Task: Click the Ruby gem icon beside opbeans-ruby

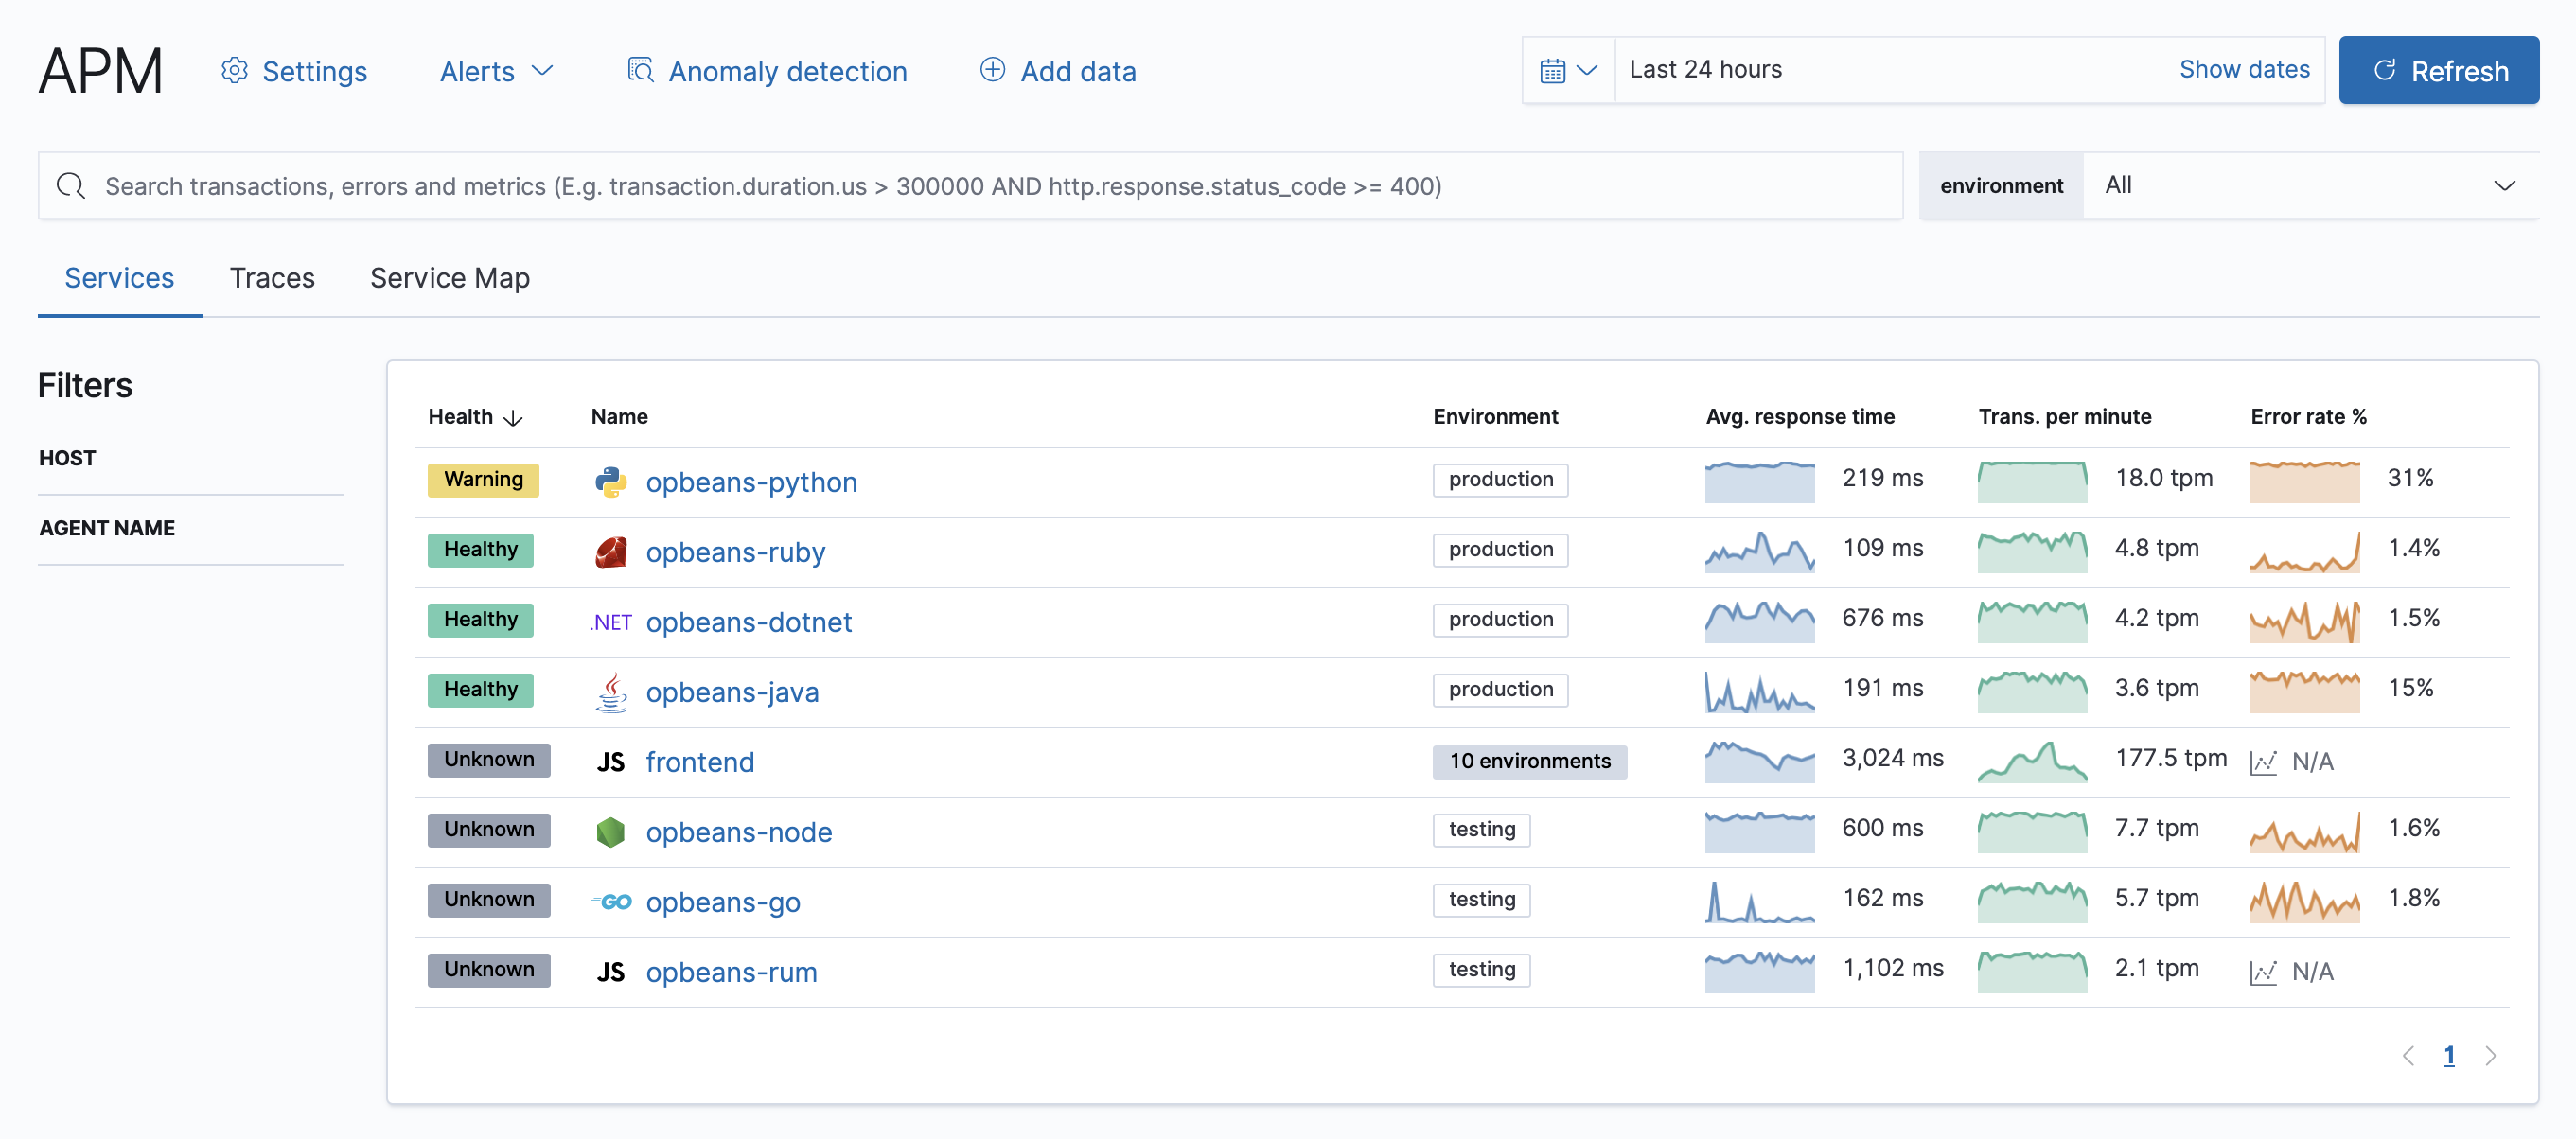Action: (x=610, y=552)
